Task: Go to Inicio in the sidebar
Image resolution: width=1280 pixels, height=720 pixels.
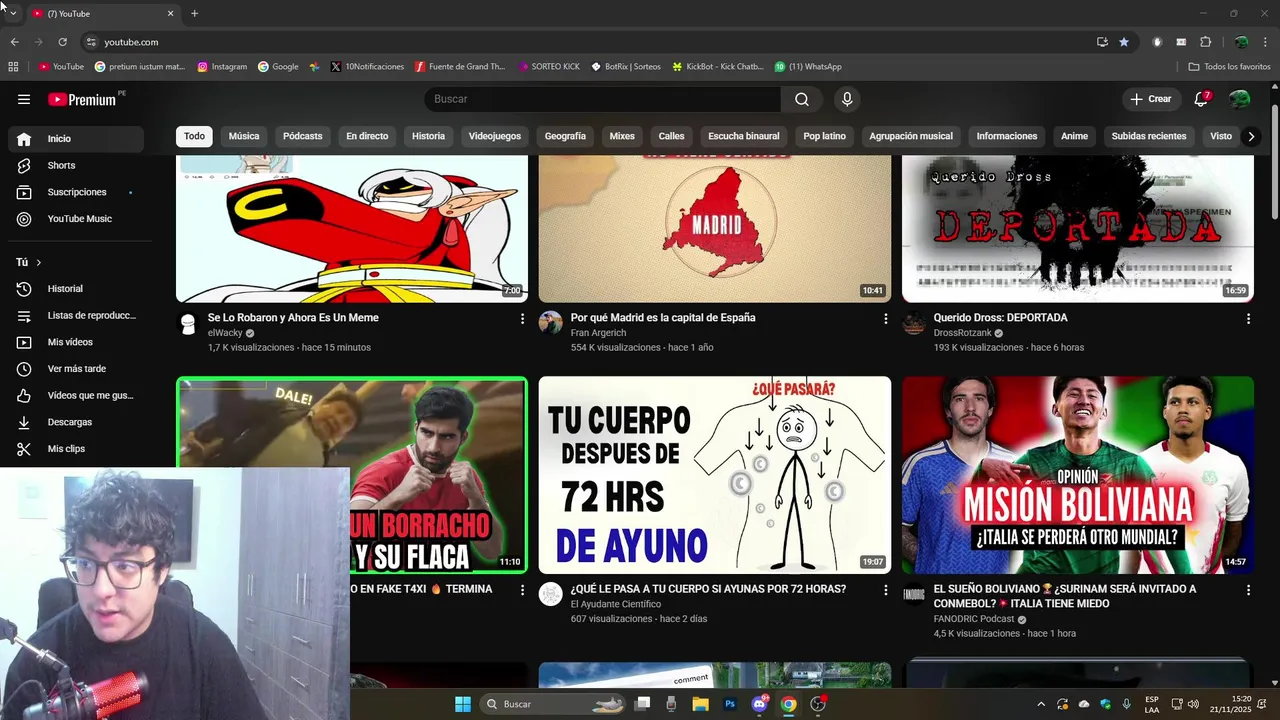Action: [74, 139]
